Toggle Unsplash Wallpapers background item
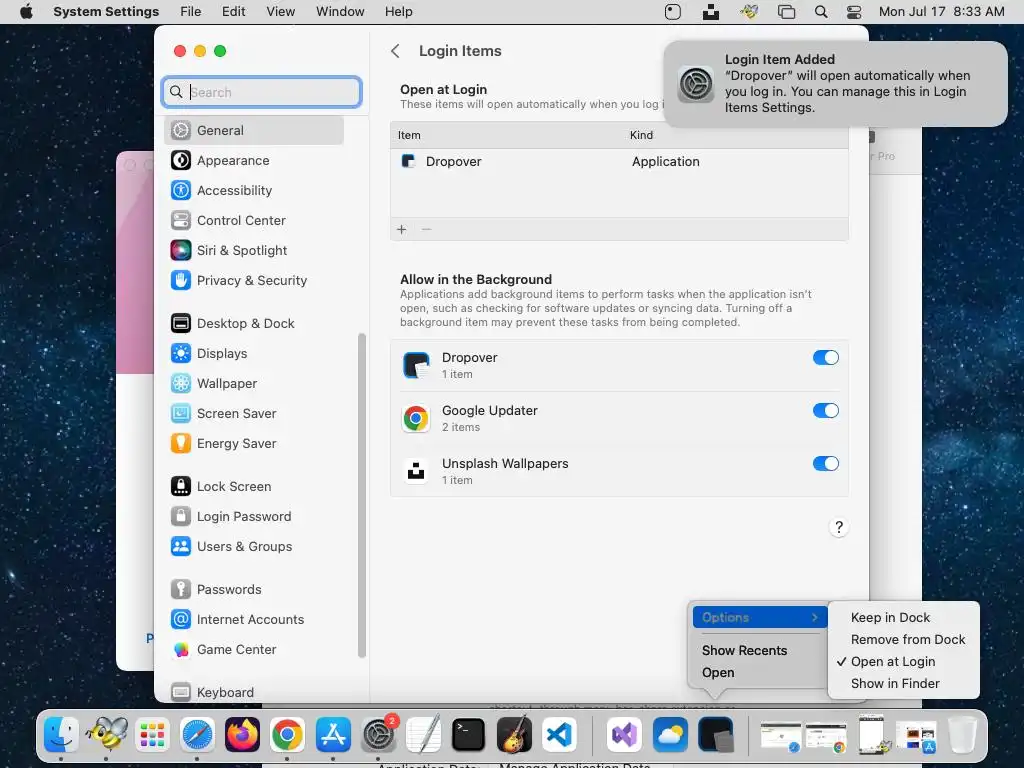The height and width of the screenshot is (768, 1024). [x=825, y=463]
